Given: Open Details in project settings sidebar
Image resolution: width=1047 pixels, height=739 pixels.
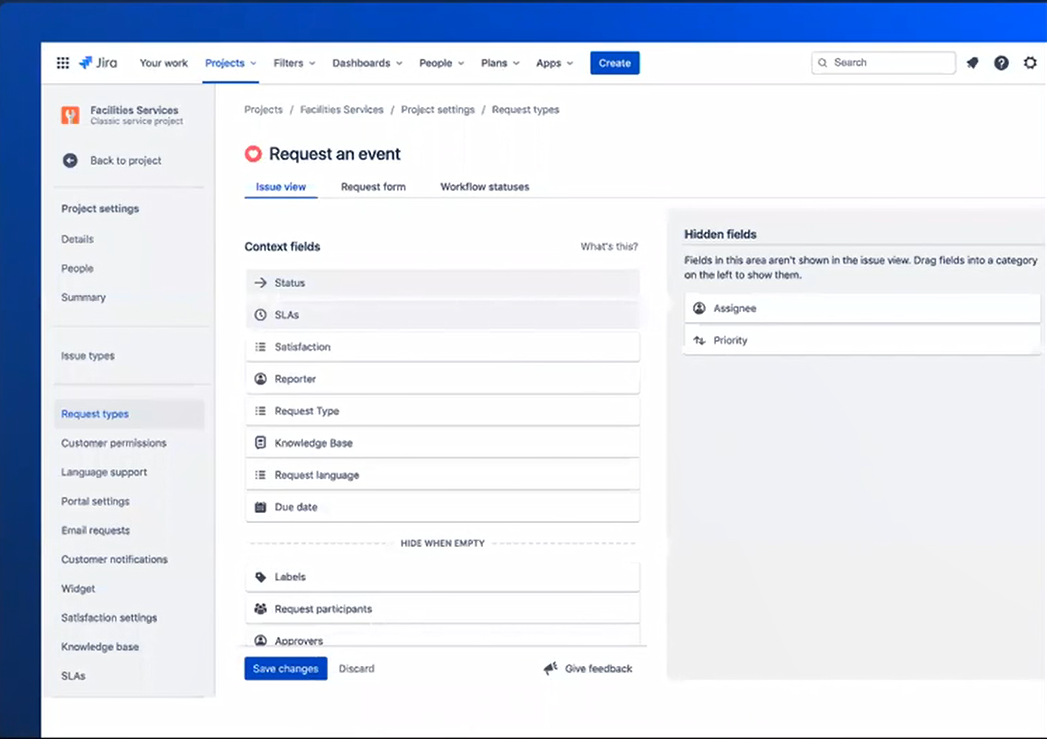Looking at the screenshot, I should (x=77, y=239).
